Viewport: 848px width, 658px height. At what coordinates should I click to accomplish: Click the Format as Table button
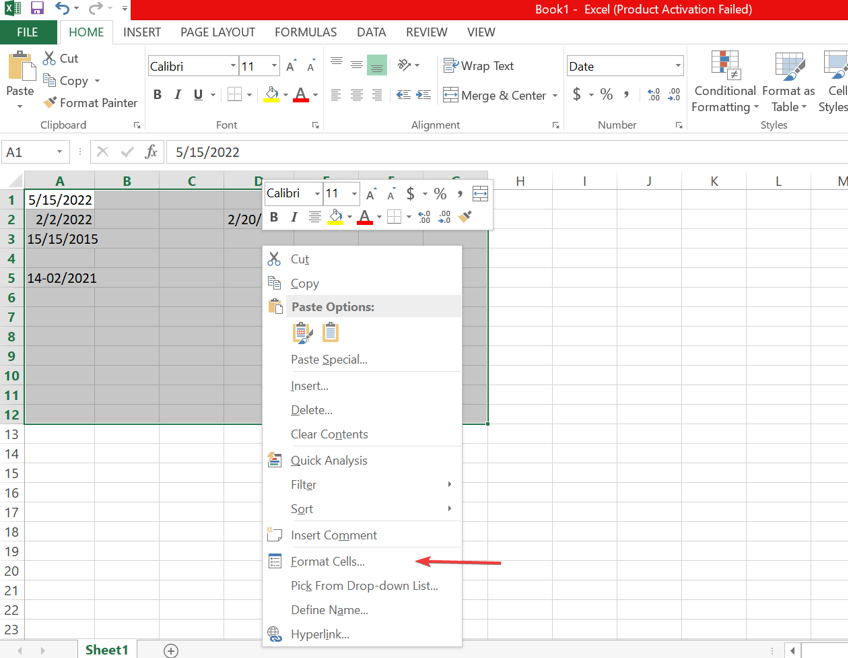coord(788,82)
